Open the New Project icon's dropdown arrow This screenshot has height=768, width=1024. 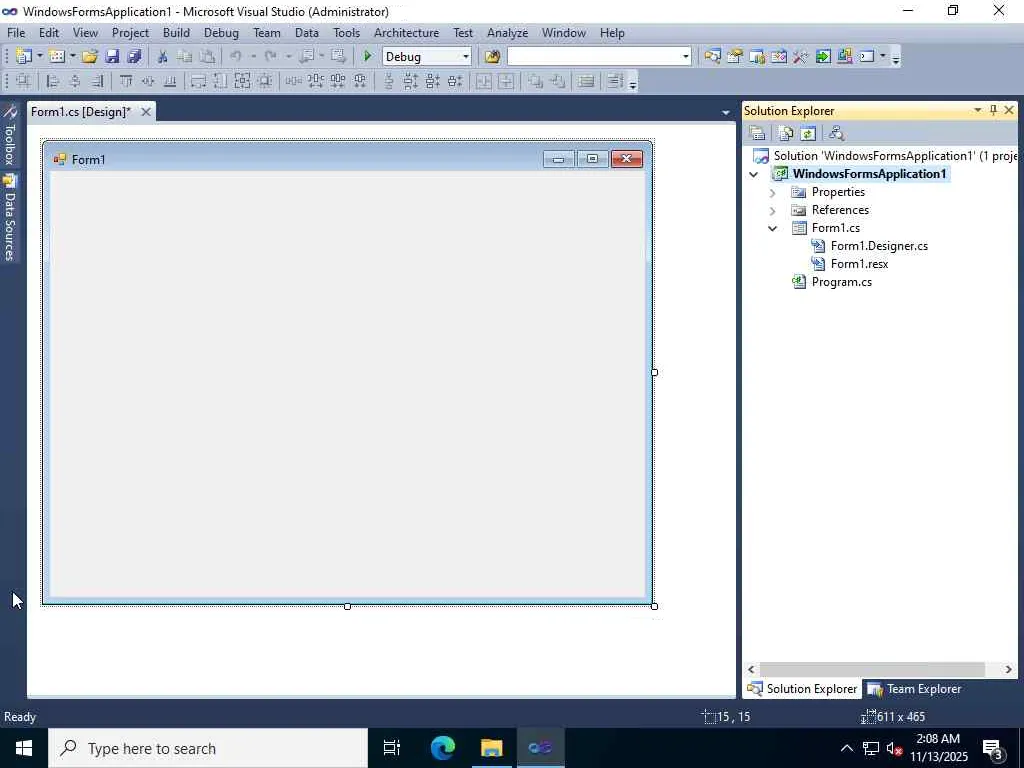click(40, 56)
